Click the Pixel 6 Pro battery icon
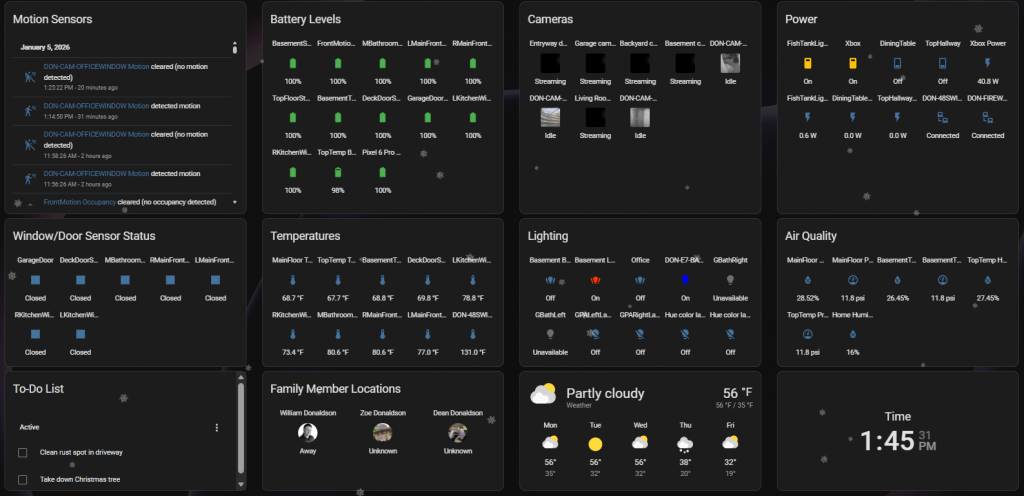1024x496 pixels. tap(382, 172)
